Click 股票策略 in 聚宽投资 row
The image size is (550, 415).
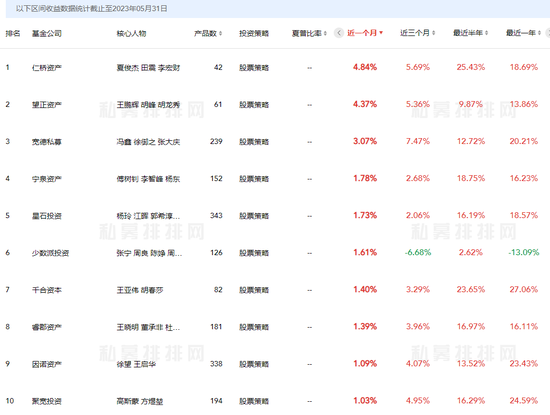(x=254, y=401)
